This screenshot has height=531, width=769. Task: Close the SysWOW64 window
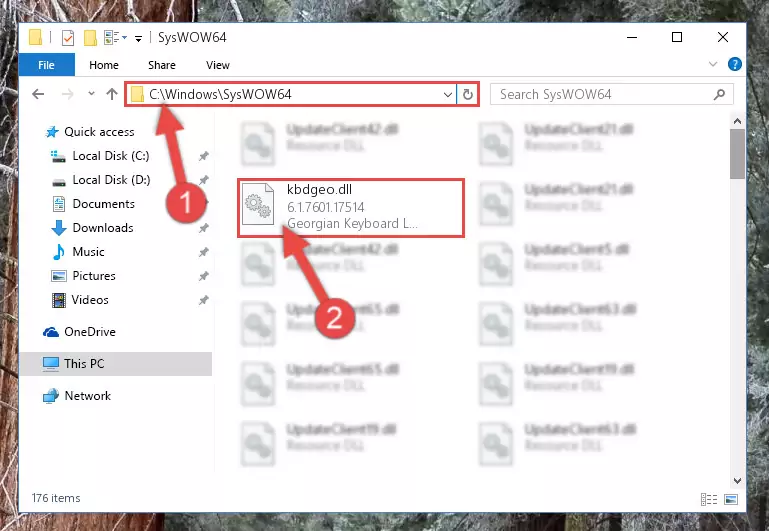point(722,37)
